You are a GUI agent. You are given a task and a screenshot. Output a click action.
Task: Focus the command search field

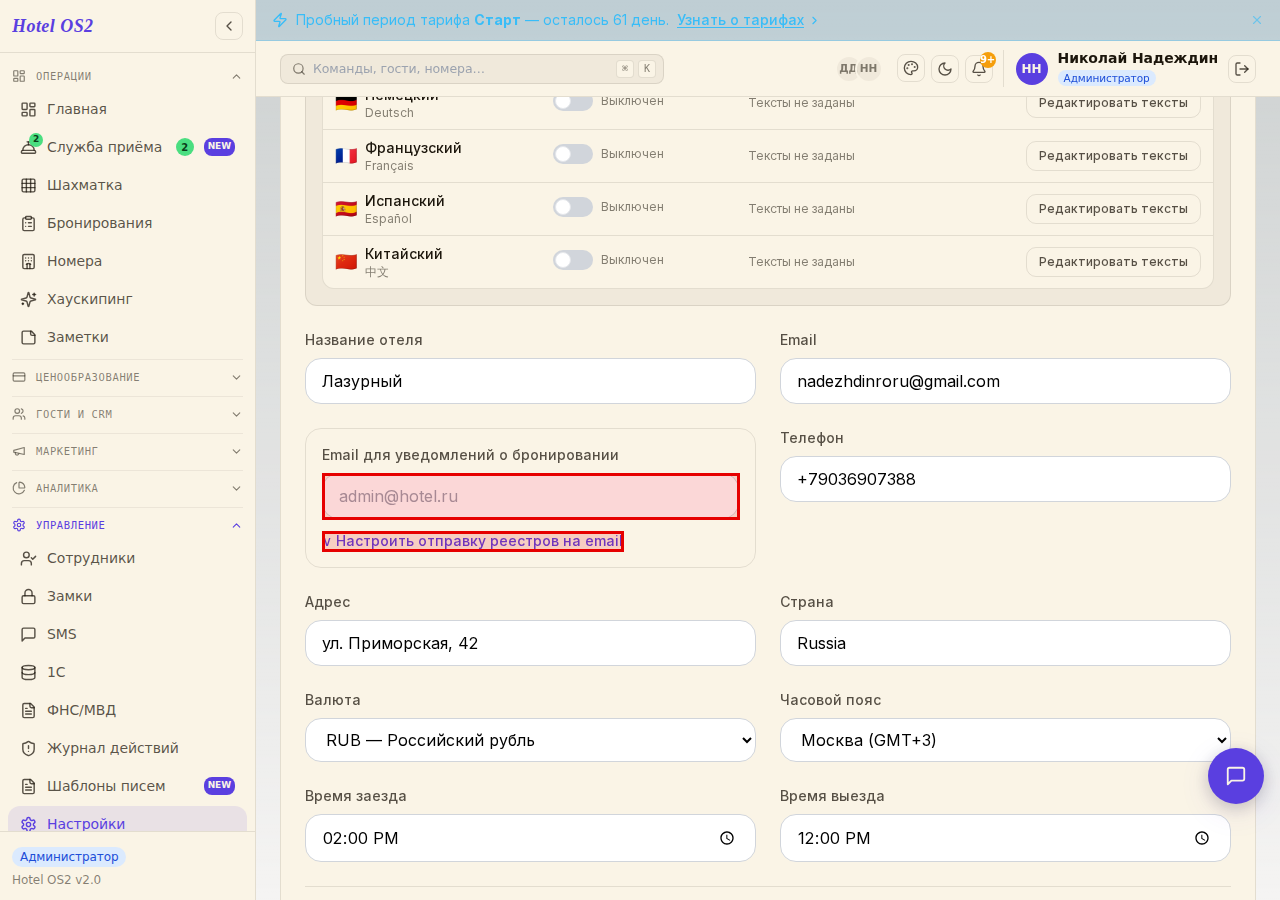click(x=472, y=69)
